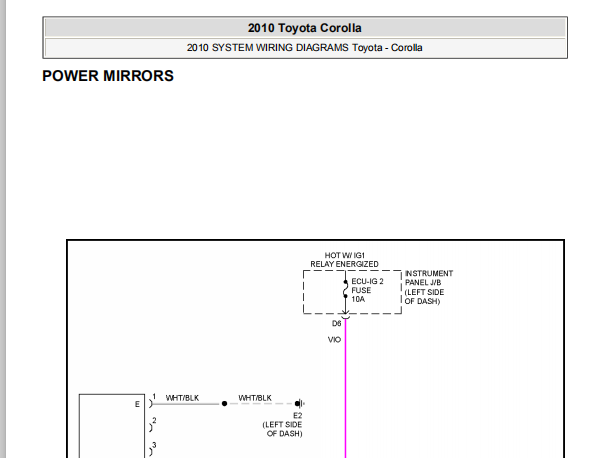Click connector pin 2

click(x=152, y=424)
